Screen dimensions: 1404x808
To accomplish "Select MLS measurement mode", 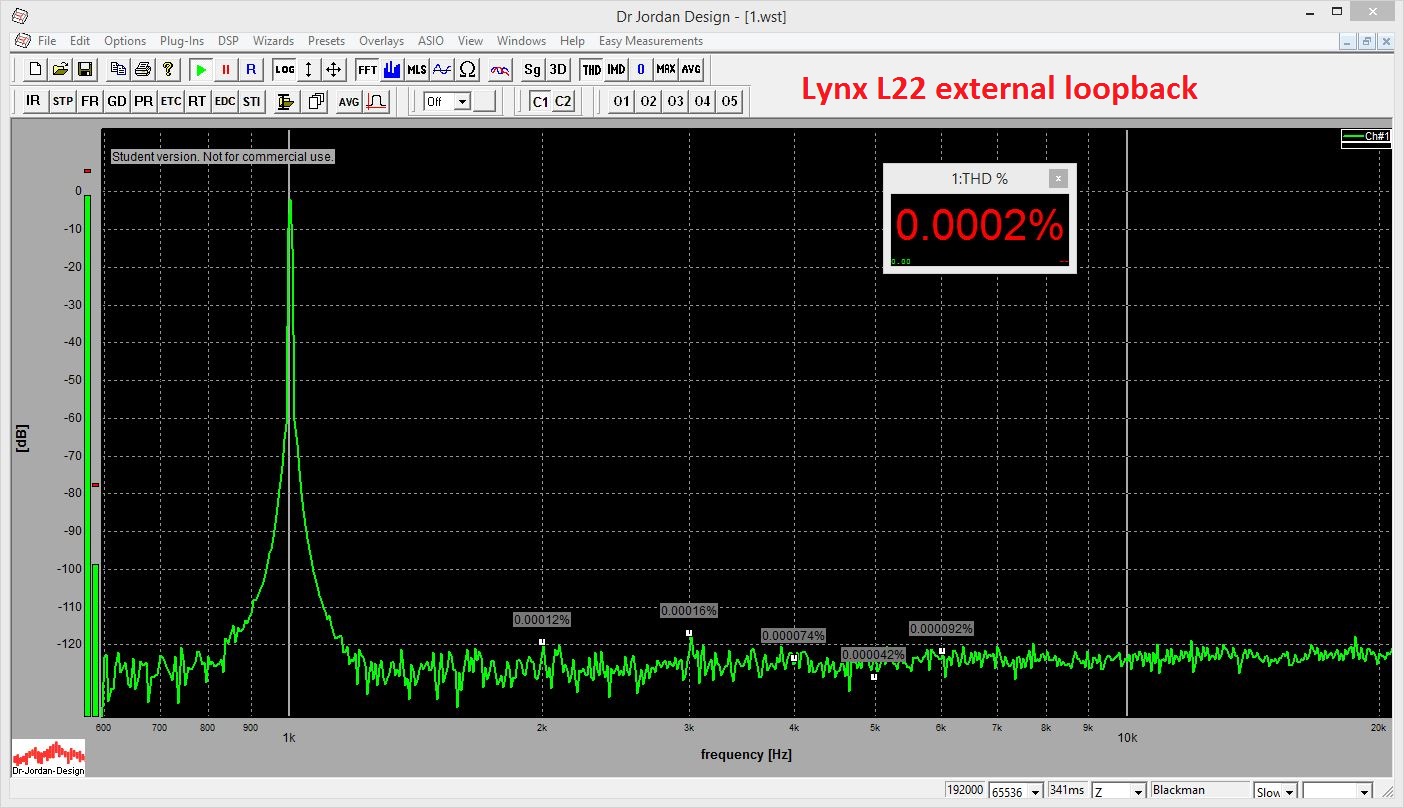I will 417,69.
